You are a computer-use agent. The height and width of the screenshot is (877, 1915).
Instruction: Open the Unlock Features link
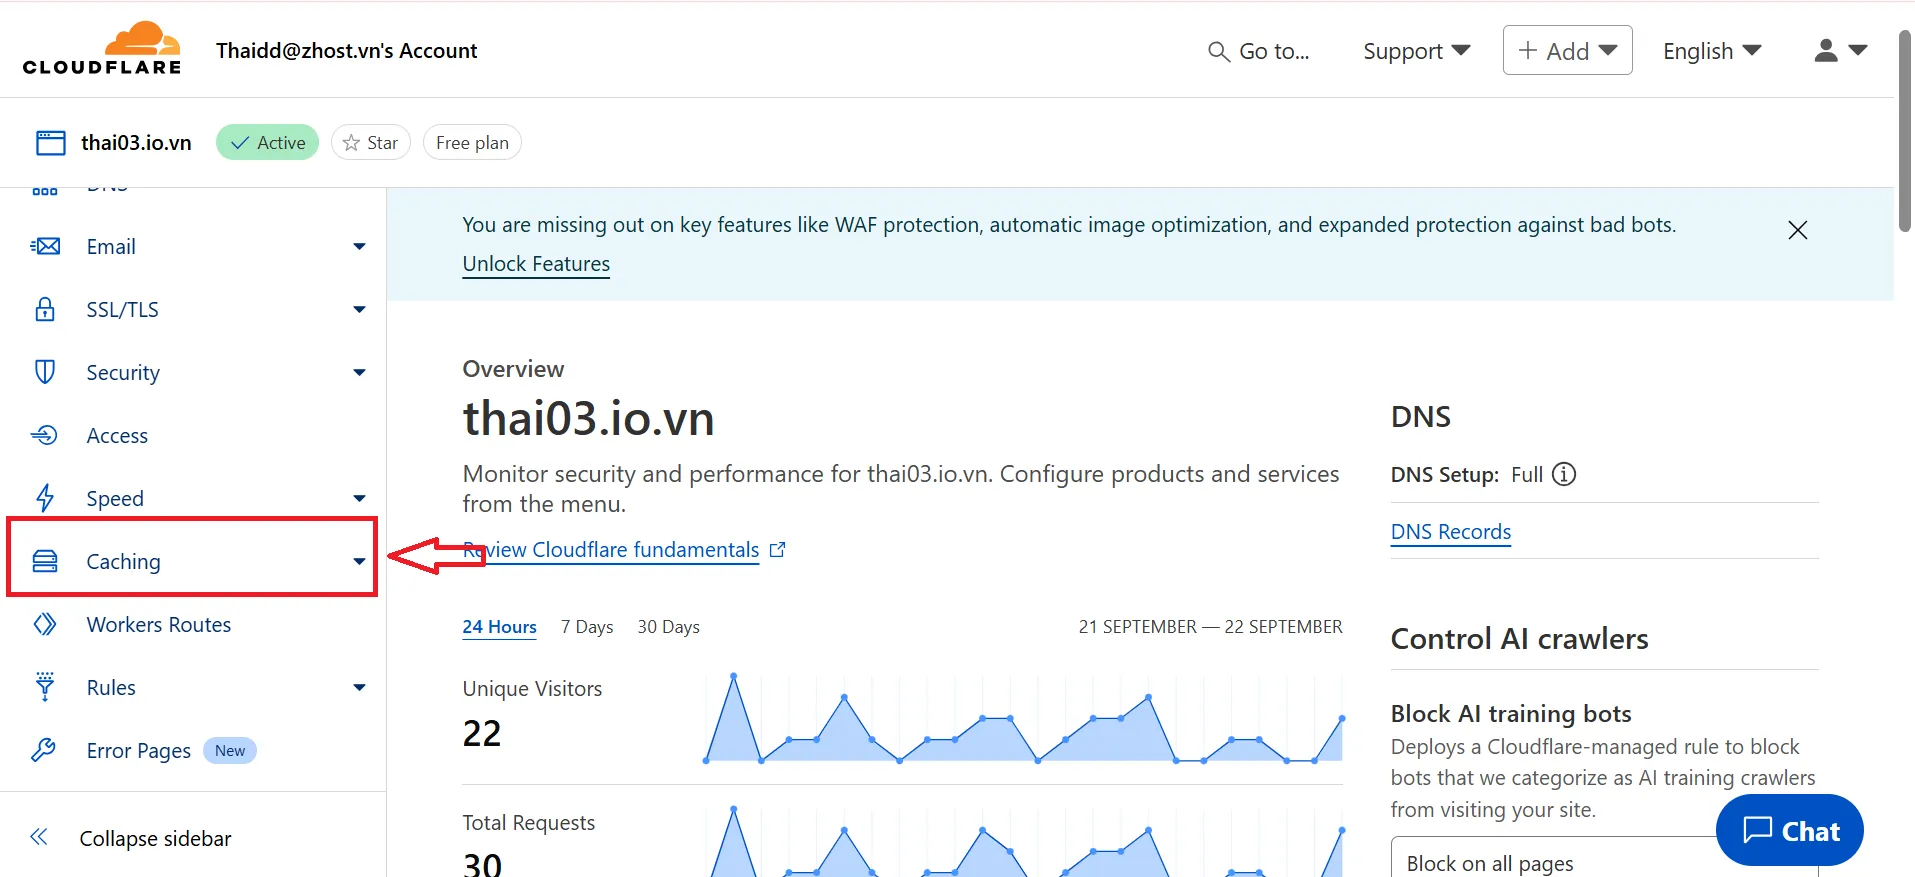[536, 264]
